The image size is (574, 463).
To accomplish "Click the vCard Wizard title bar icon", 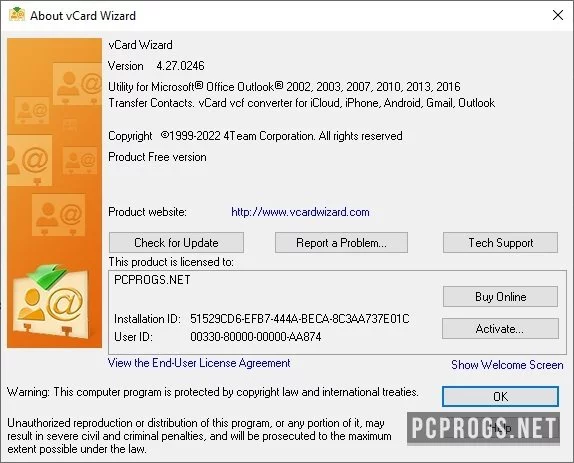I will [16, 15].
